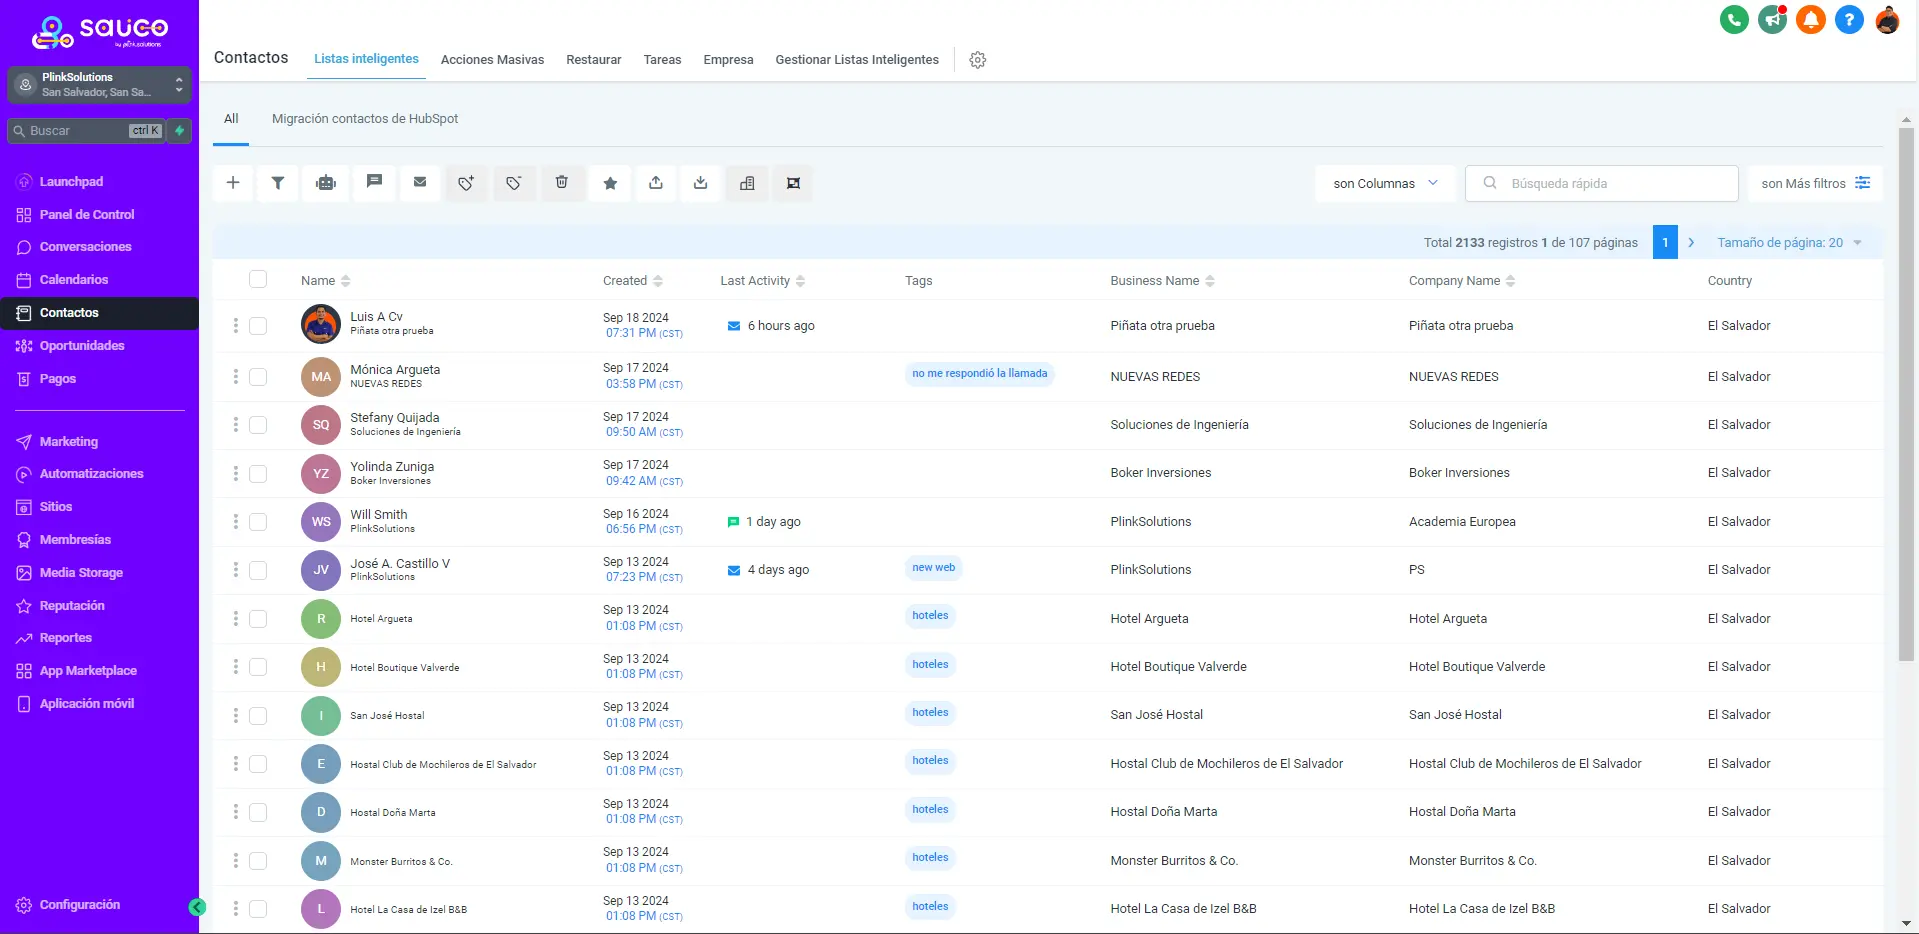Open Tareas tab
This screenshot has height=934, width=1919.
tap(662, 60)
